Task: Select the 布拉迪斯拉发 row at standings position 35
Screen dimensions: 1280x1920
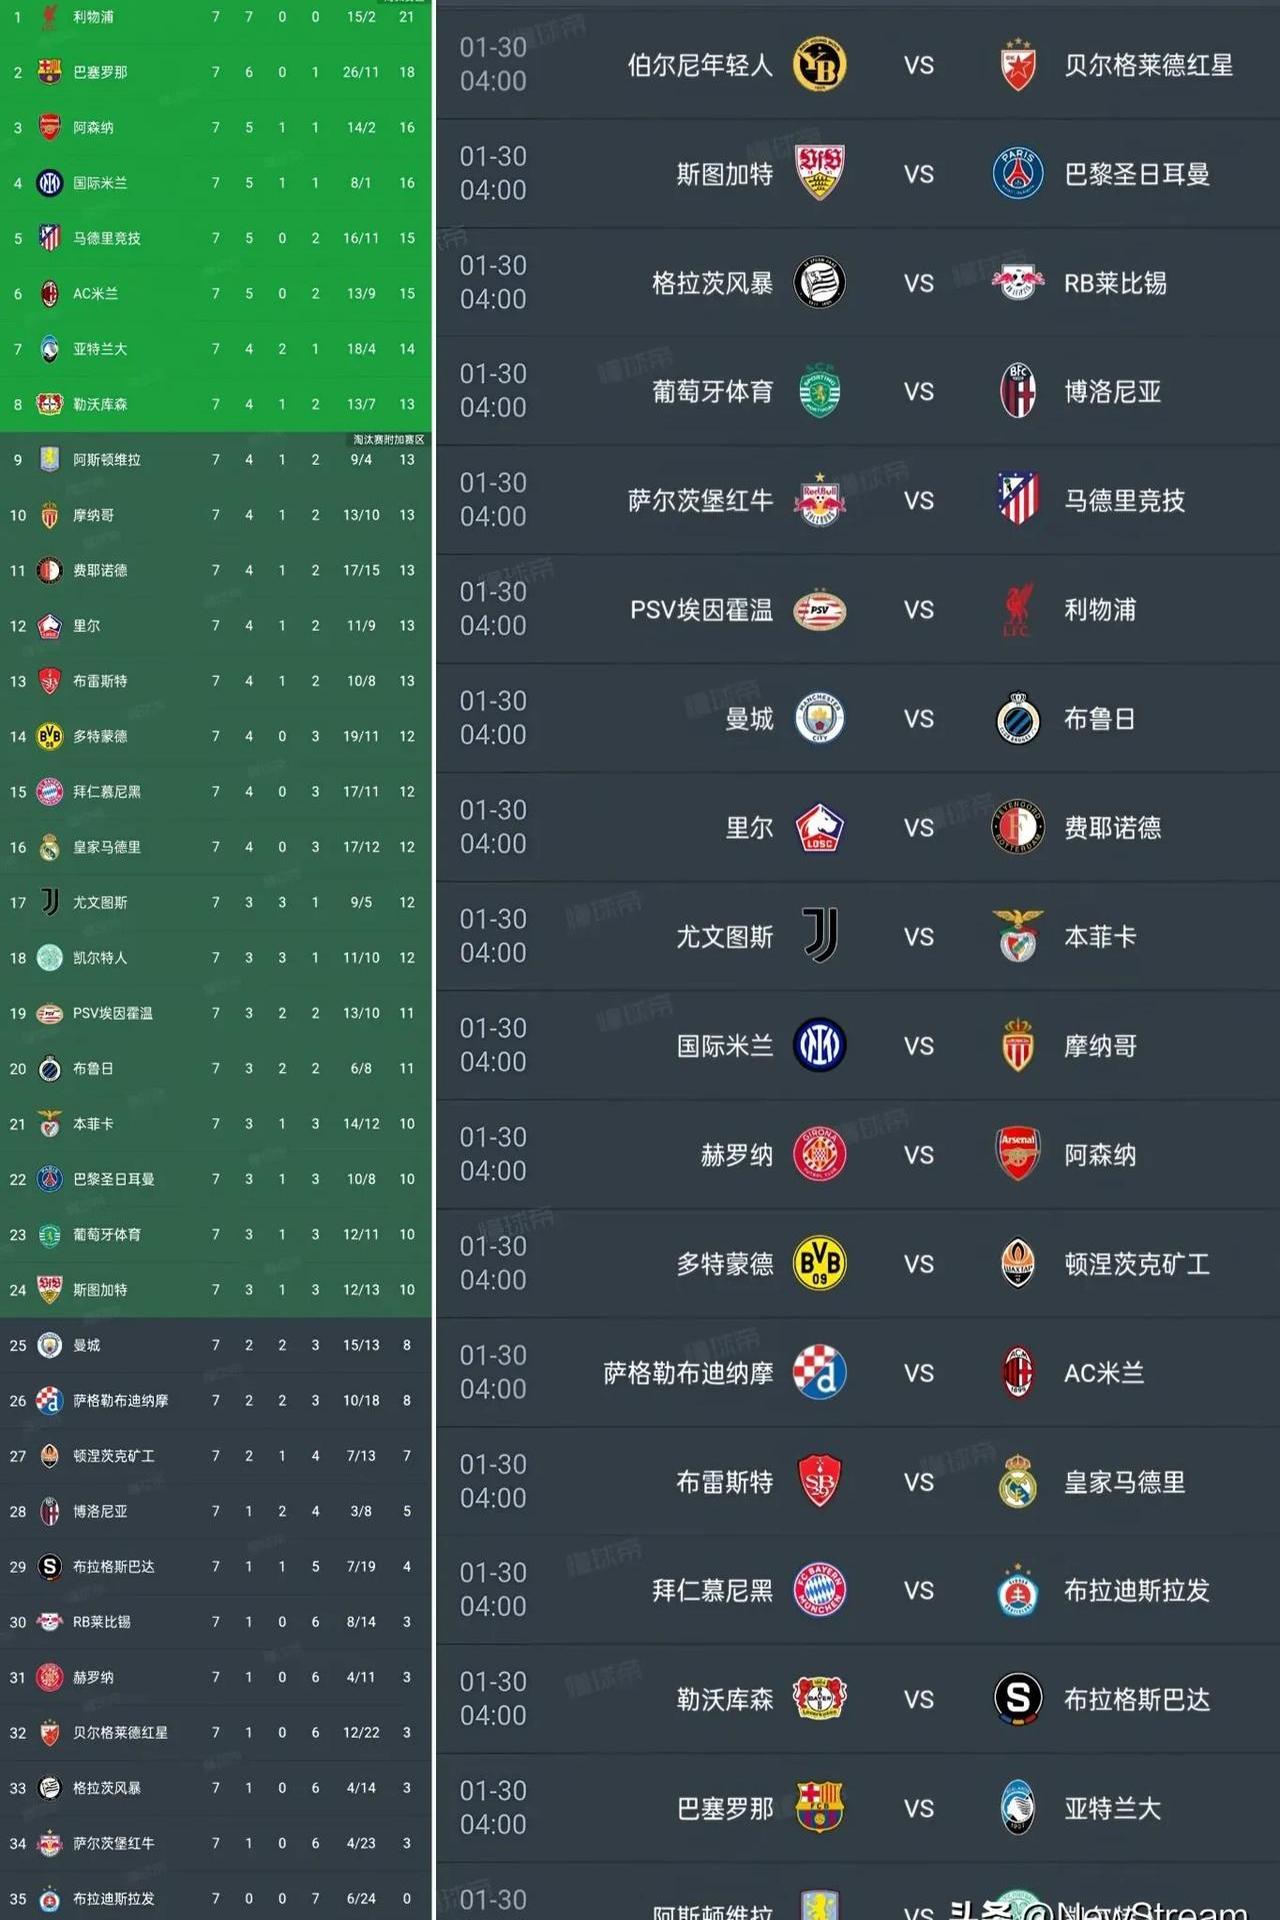Action: coord(215,1898)
